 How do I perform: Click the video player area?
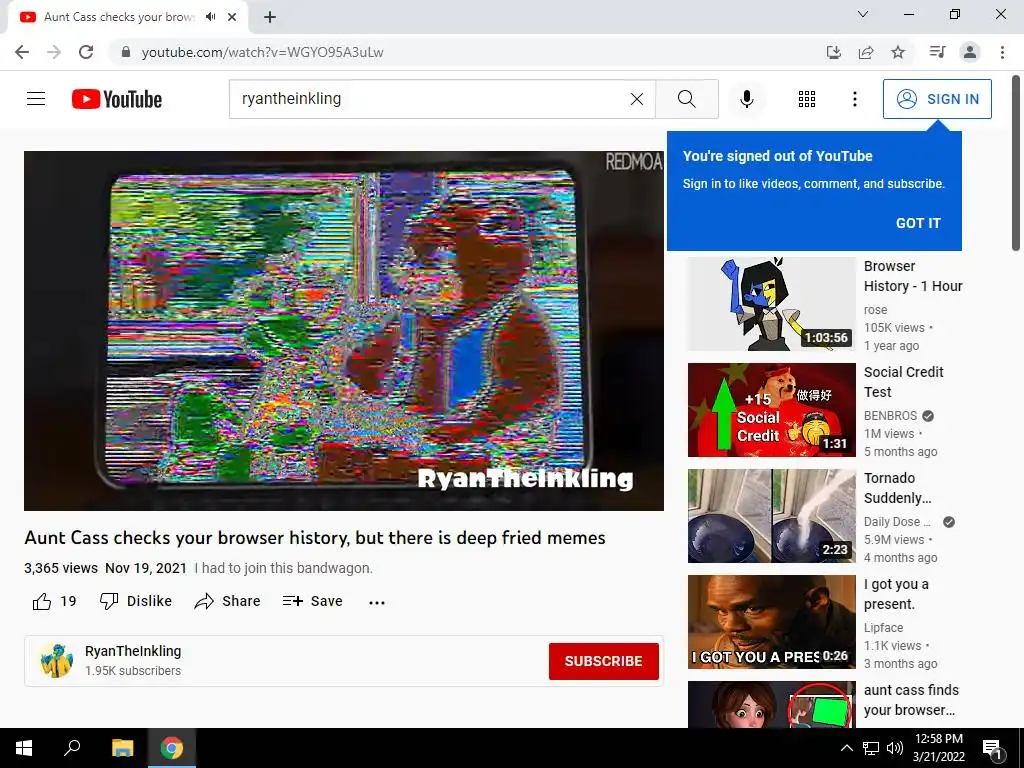(344, 331)
